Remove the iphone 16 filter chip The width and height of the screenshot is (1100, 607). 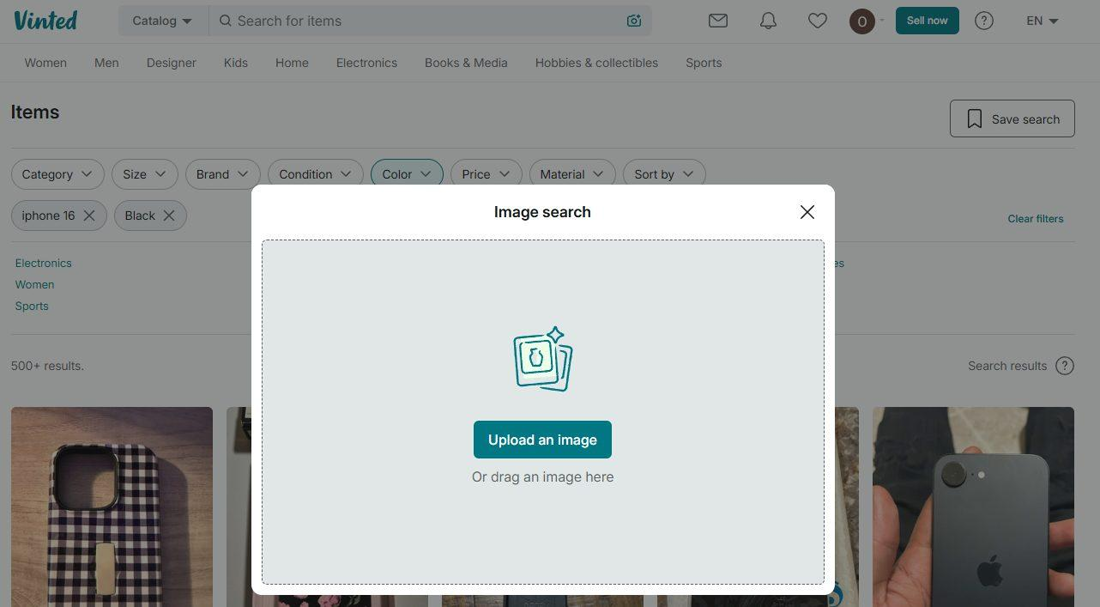(89, 215)
